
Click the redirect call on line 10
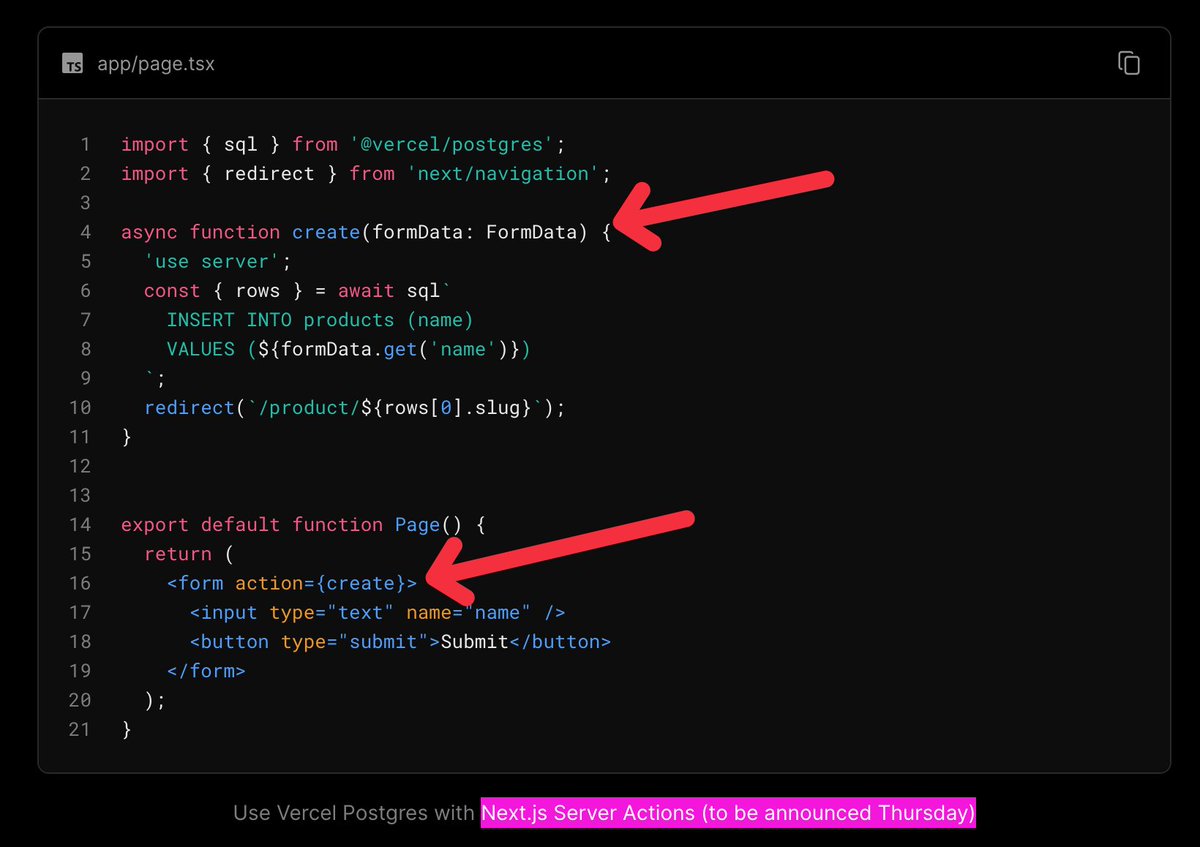(x=355, y=407)
